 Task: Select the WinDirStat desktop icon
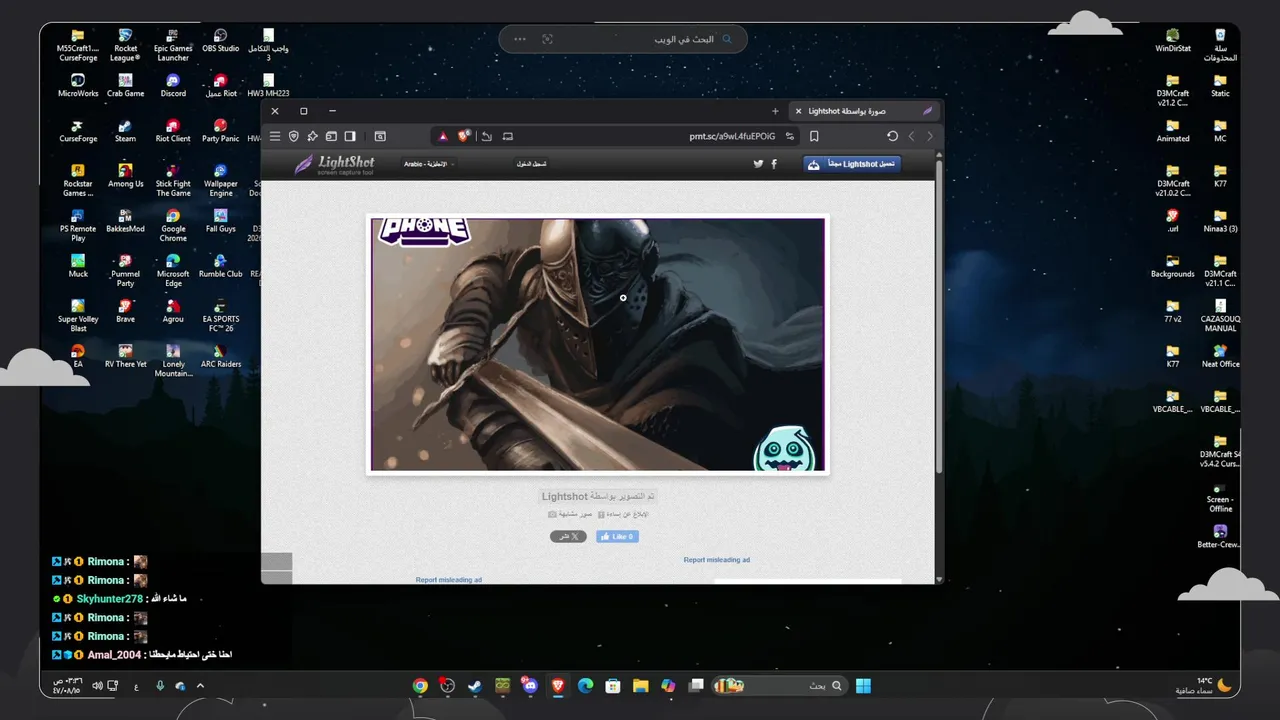point(1173,41)
